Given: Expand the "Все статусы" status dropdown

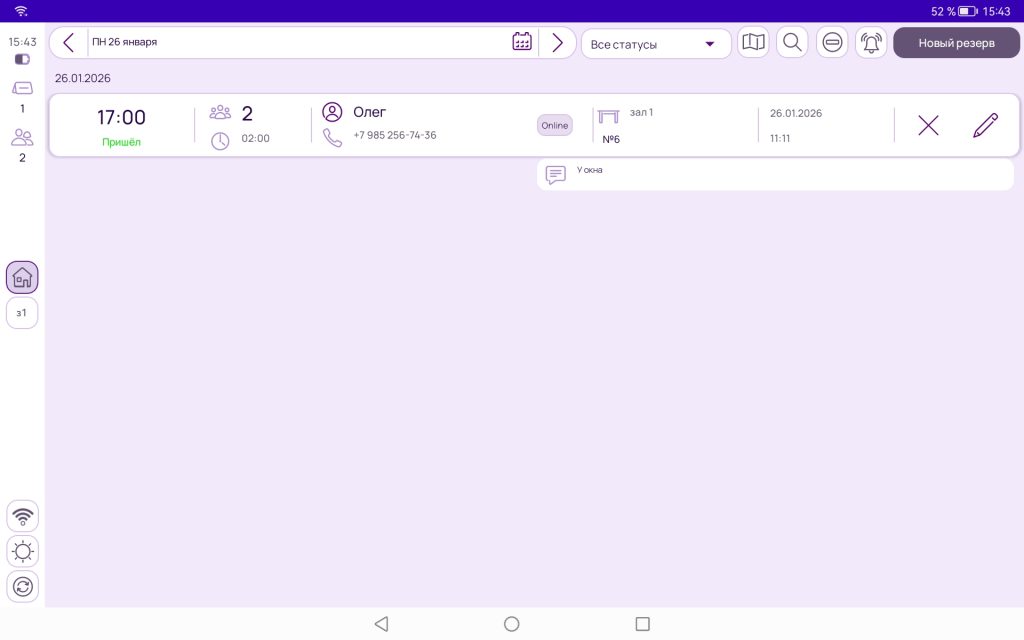Looking at the screenshot, I should pos(655,44).
